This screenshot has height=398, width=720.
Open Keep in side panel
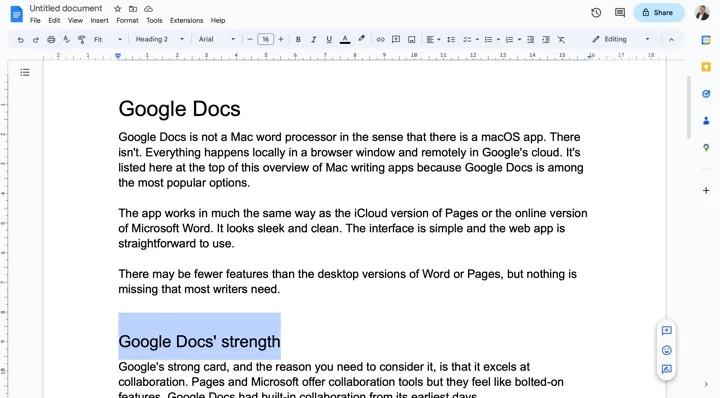(x=706, y=67)
